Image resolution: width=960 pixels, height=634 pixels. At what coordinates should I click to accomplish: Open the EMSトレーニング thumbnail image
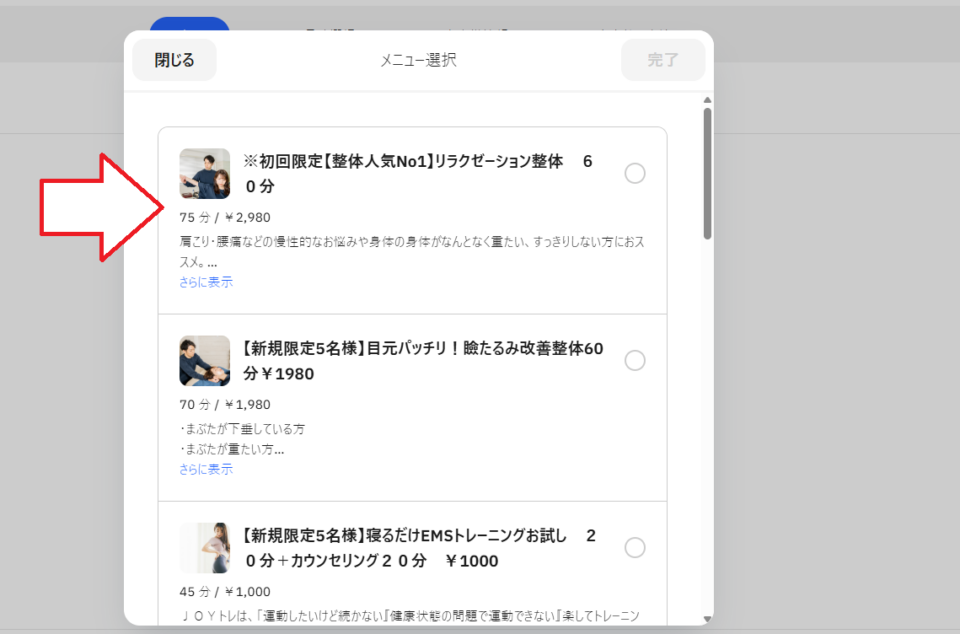point(204,548)
